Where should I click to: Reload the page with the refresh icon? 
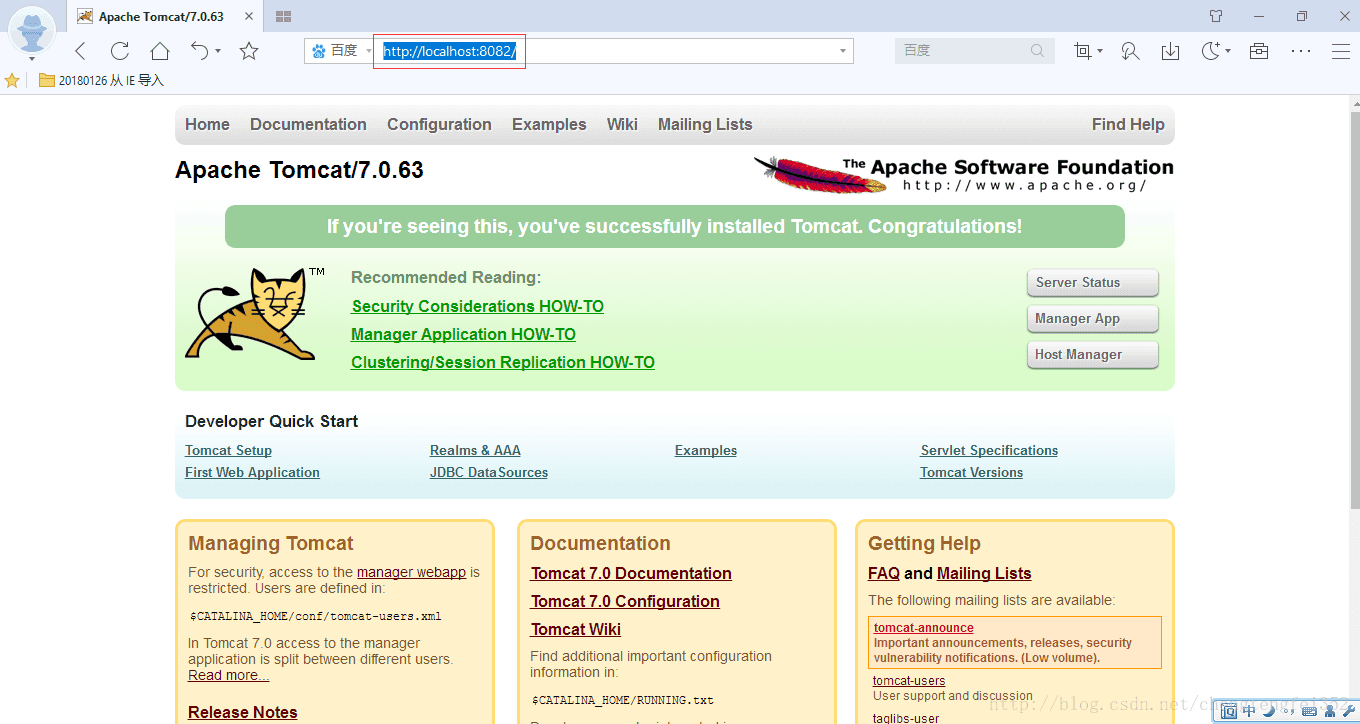point(120,51)
